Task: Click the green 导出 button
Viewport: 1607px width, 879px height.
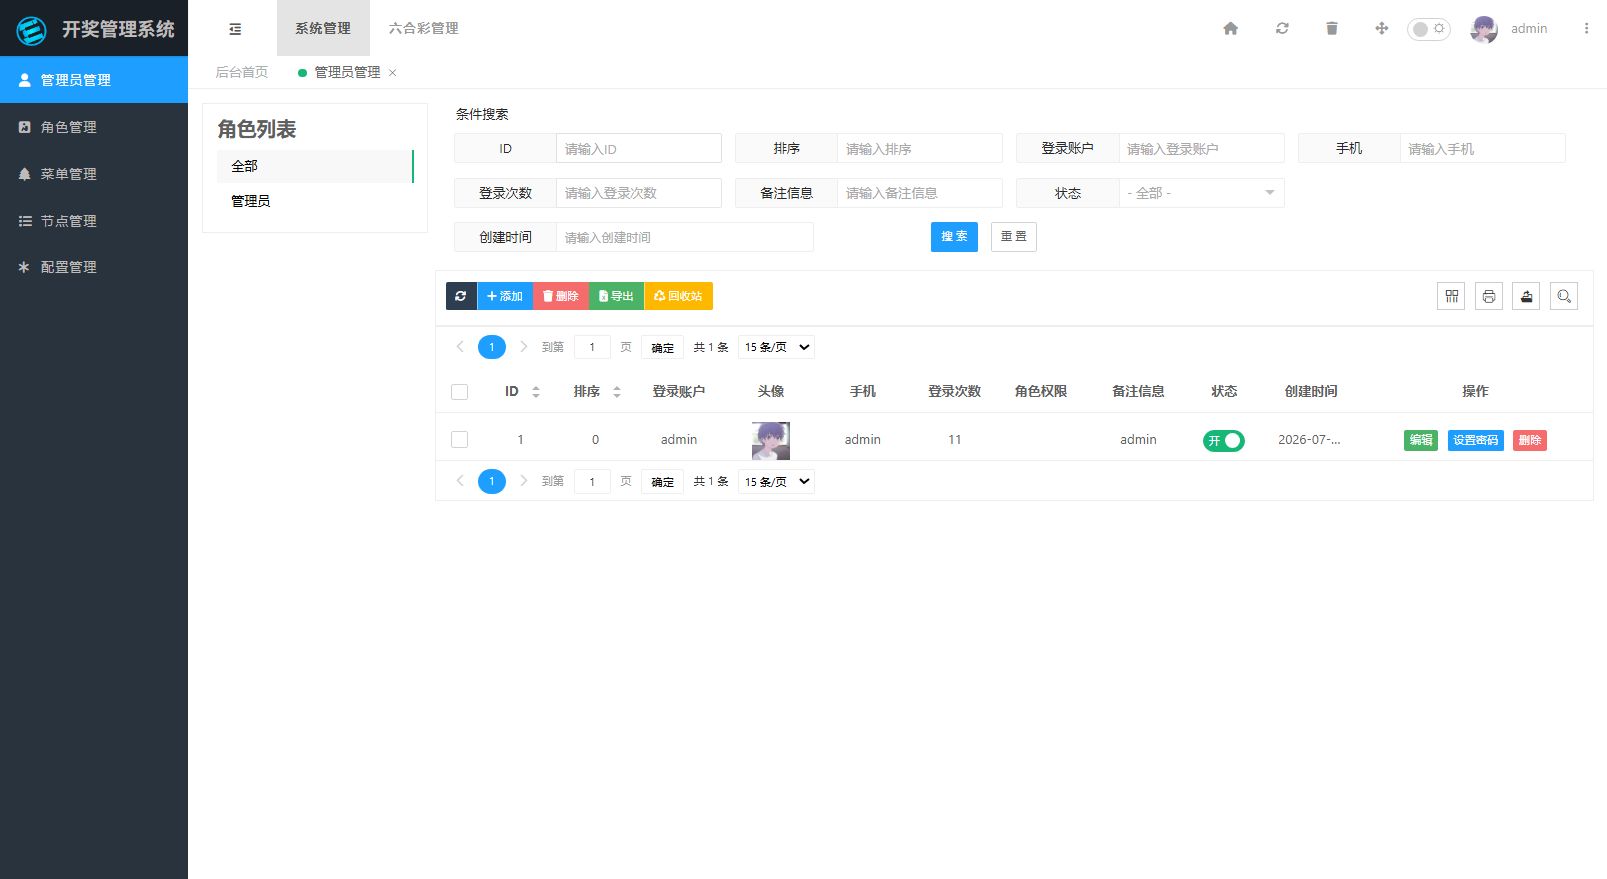Action: click(x=617, y=296)
